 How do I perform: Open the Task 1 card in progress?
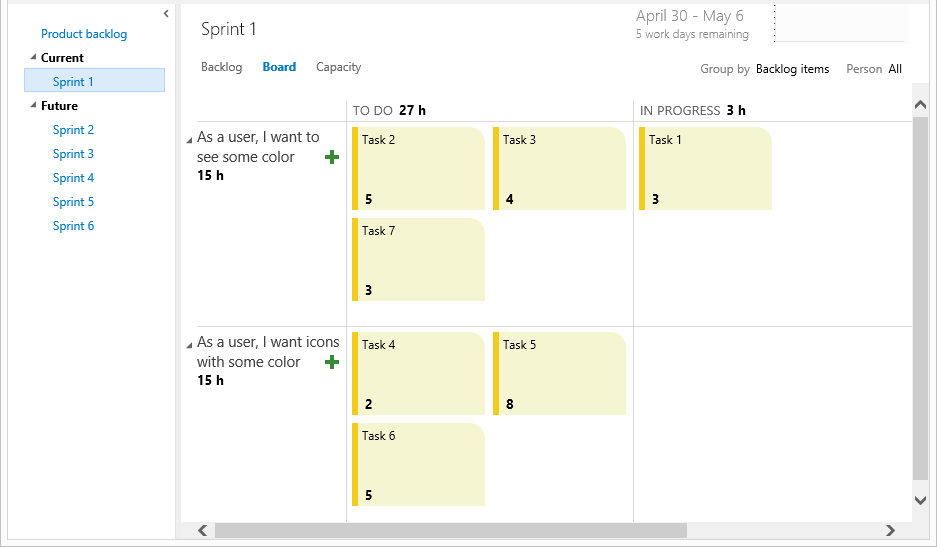point(705,169)
